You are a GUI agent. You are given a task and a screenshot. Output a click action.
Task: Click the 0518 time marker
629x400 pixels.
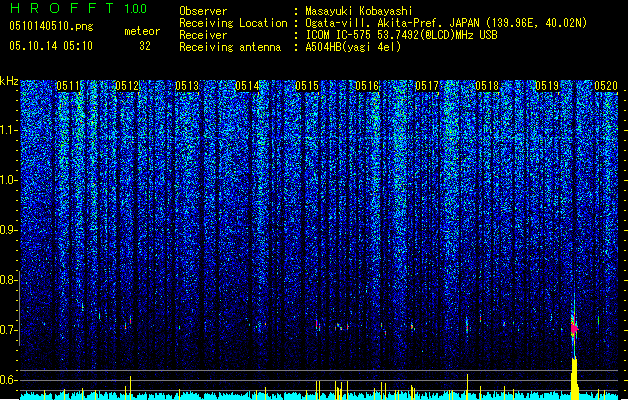(487, 86)
